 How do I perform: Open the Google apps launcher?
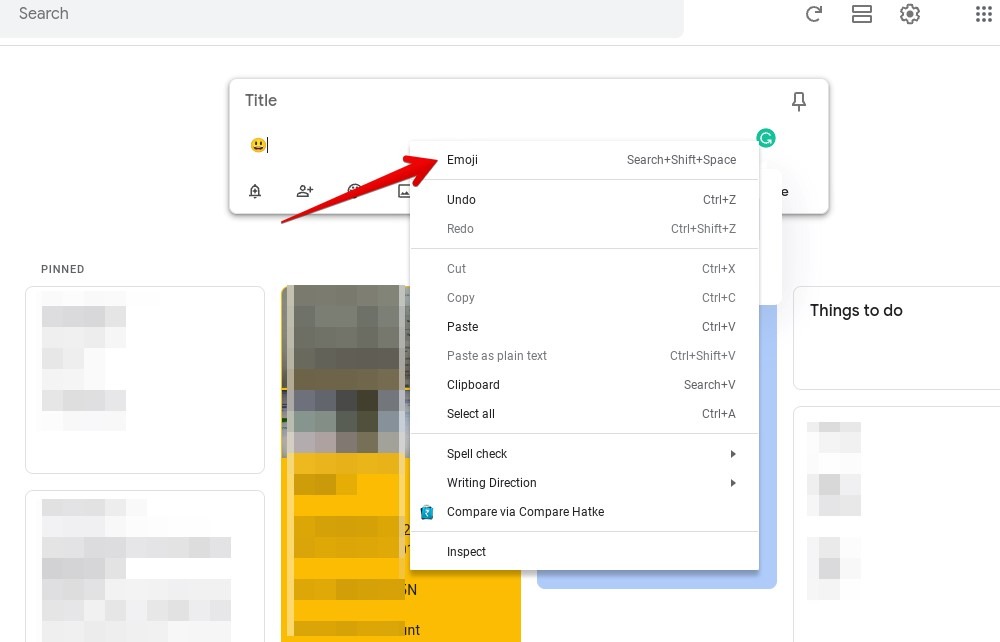[984, 14]
